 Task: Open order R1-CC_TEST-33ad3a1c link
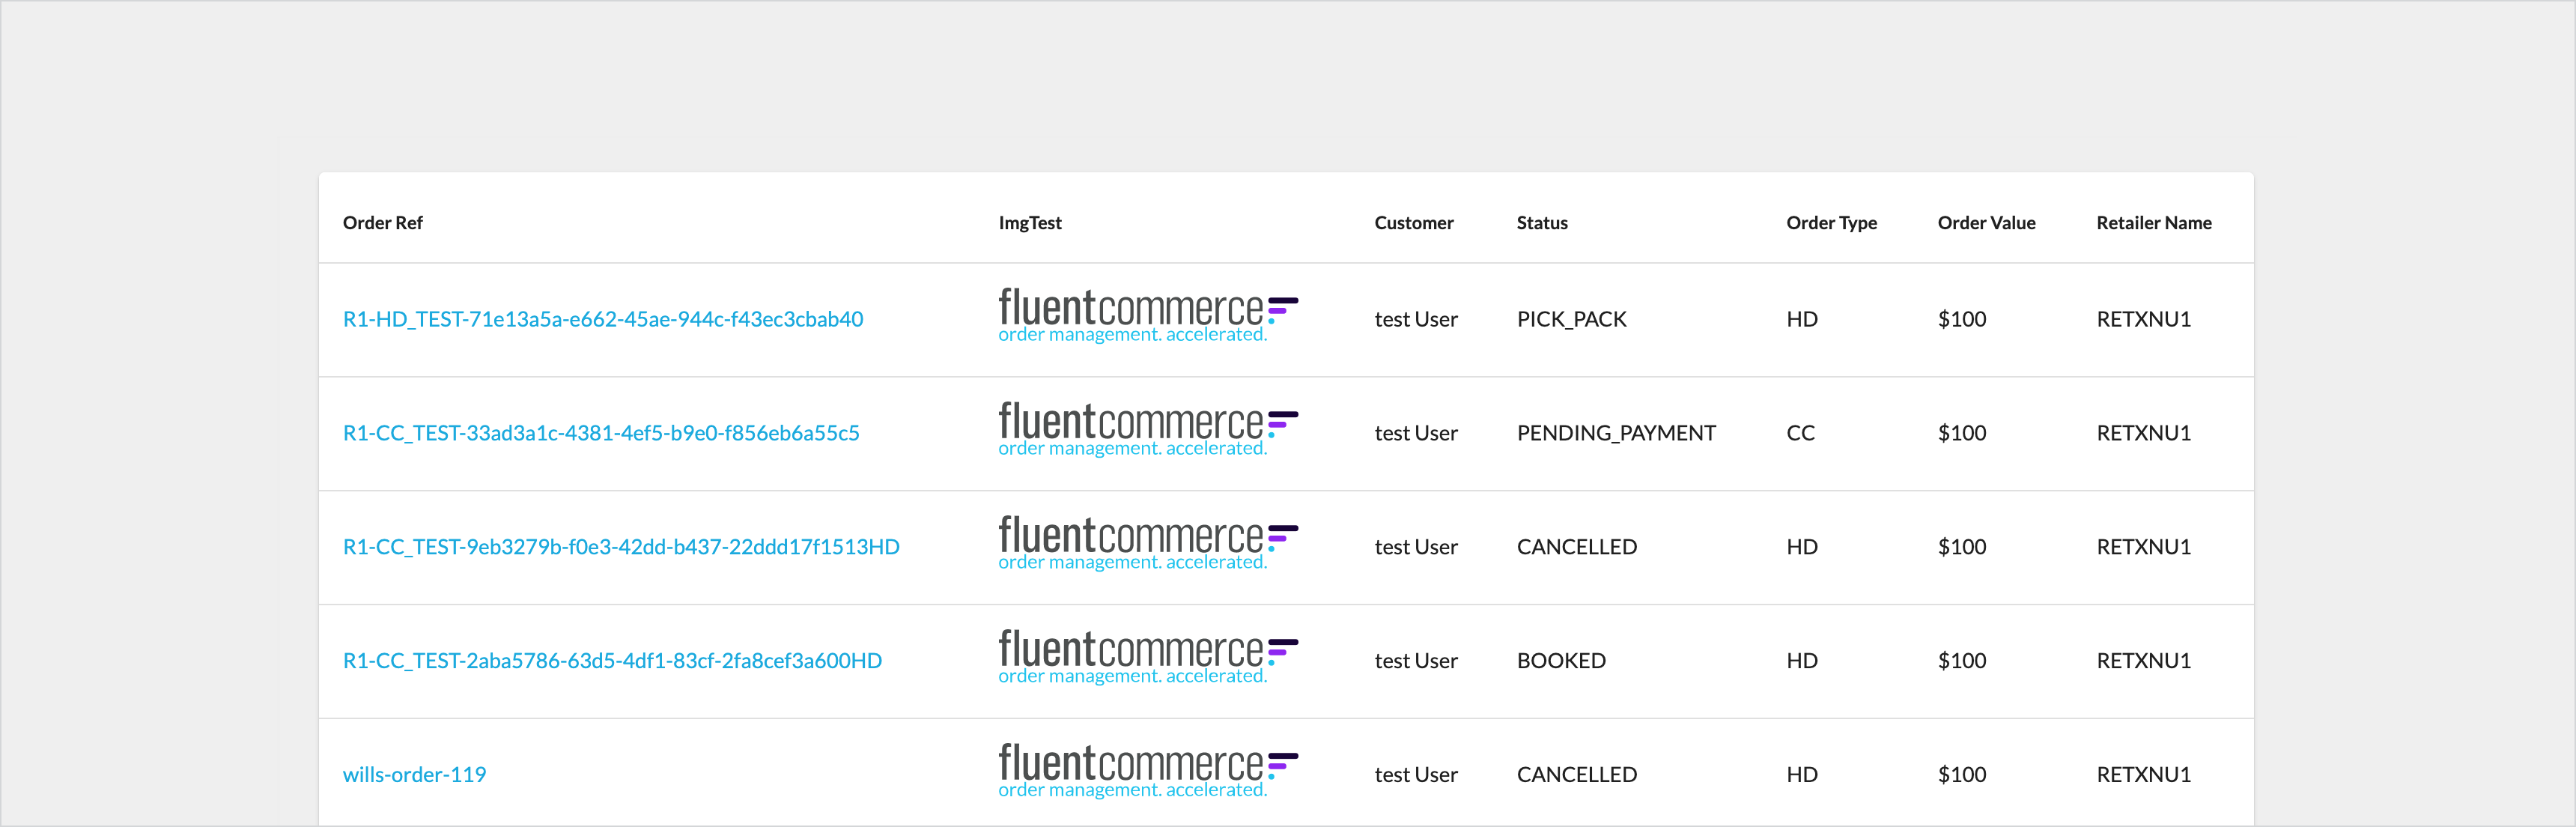[600, 433]
